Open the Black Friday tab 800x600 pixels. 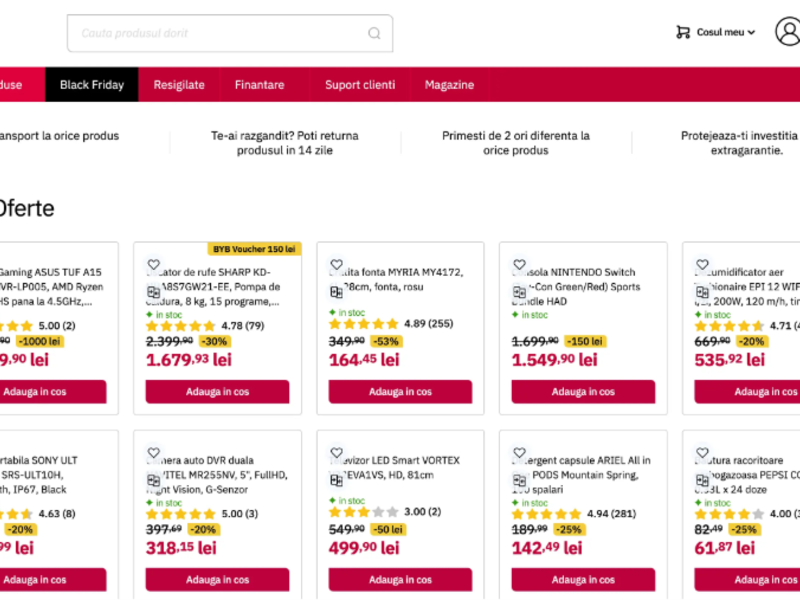92,85
